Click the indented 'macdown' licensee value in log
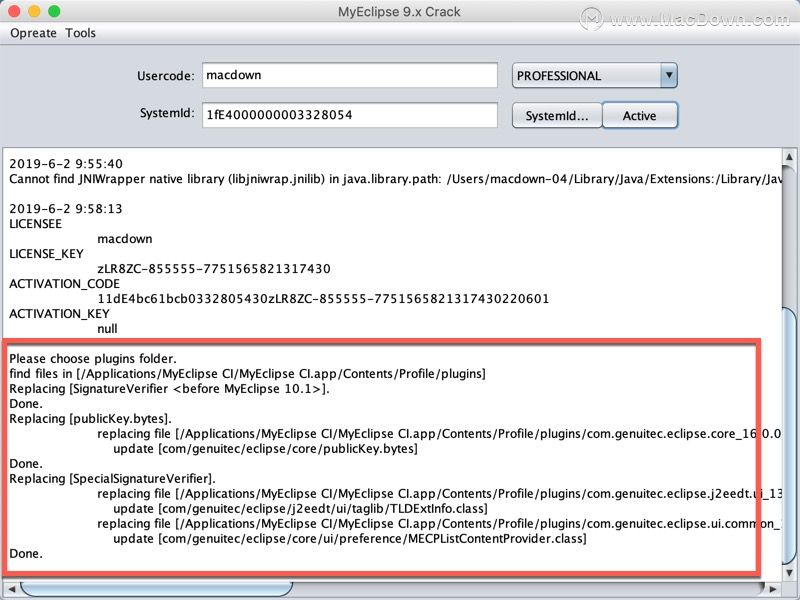800x600 pixels. pyautogui.click(x=124, y=239)
